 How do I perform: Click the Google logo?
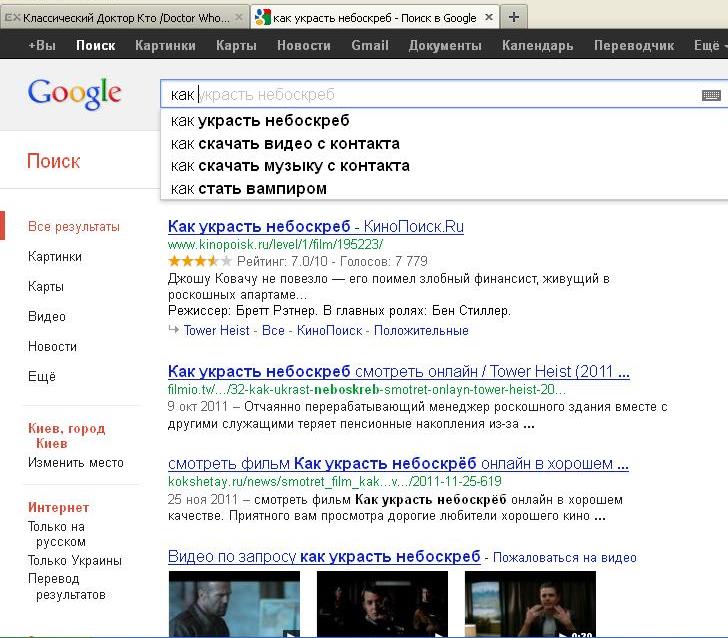click(x=75, y=93)
